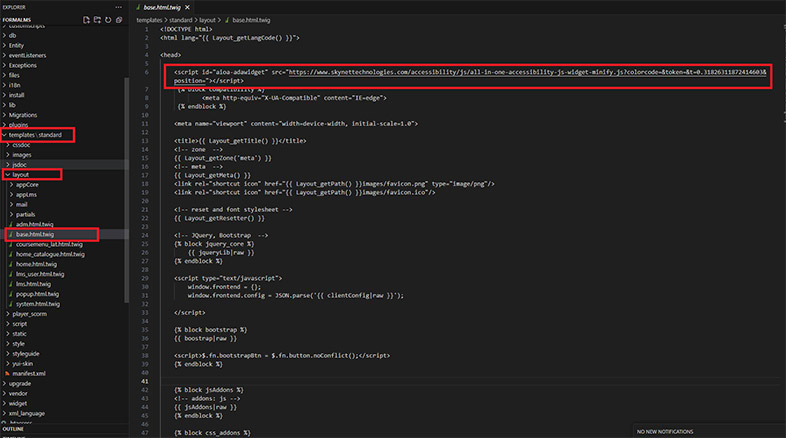
Task: Expand the styleguide folder
Action: click(26, 354)
